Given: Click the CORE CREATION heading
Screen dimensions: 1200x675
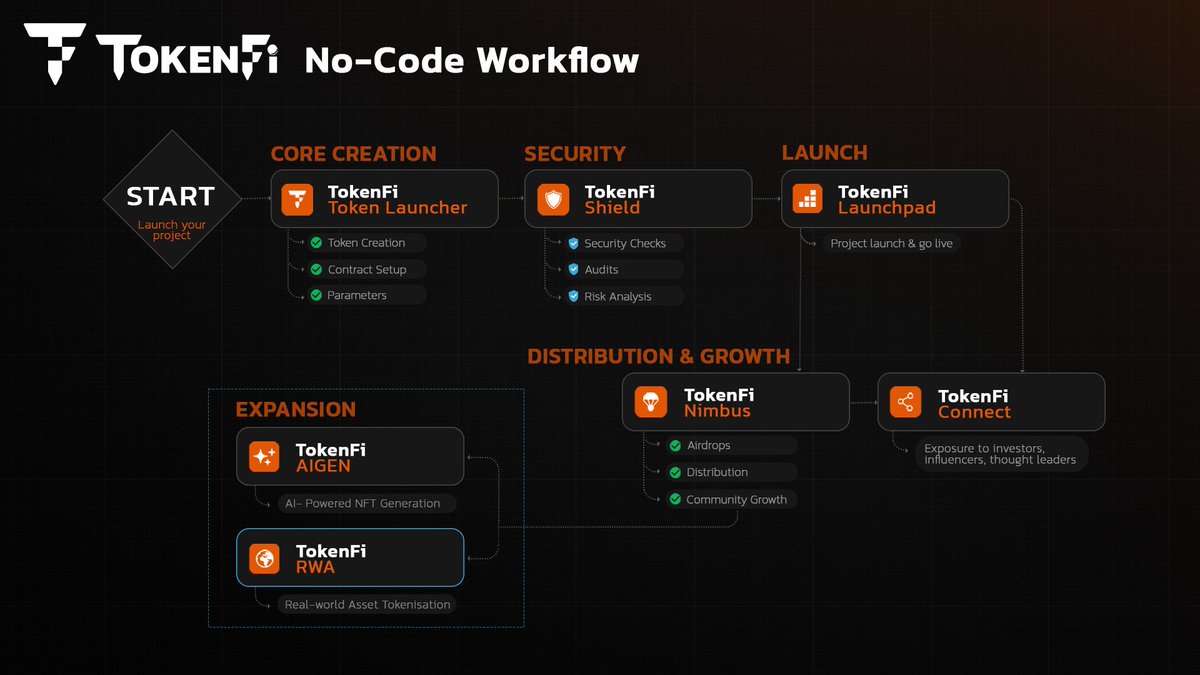Looking at the screenshot, I should pyautogui.click(x=353, y=154).
